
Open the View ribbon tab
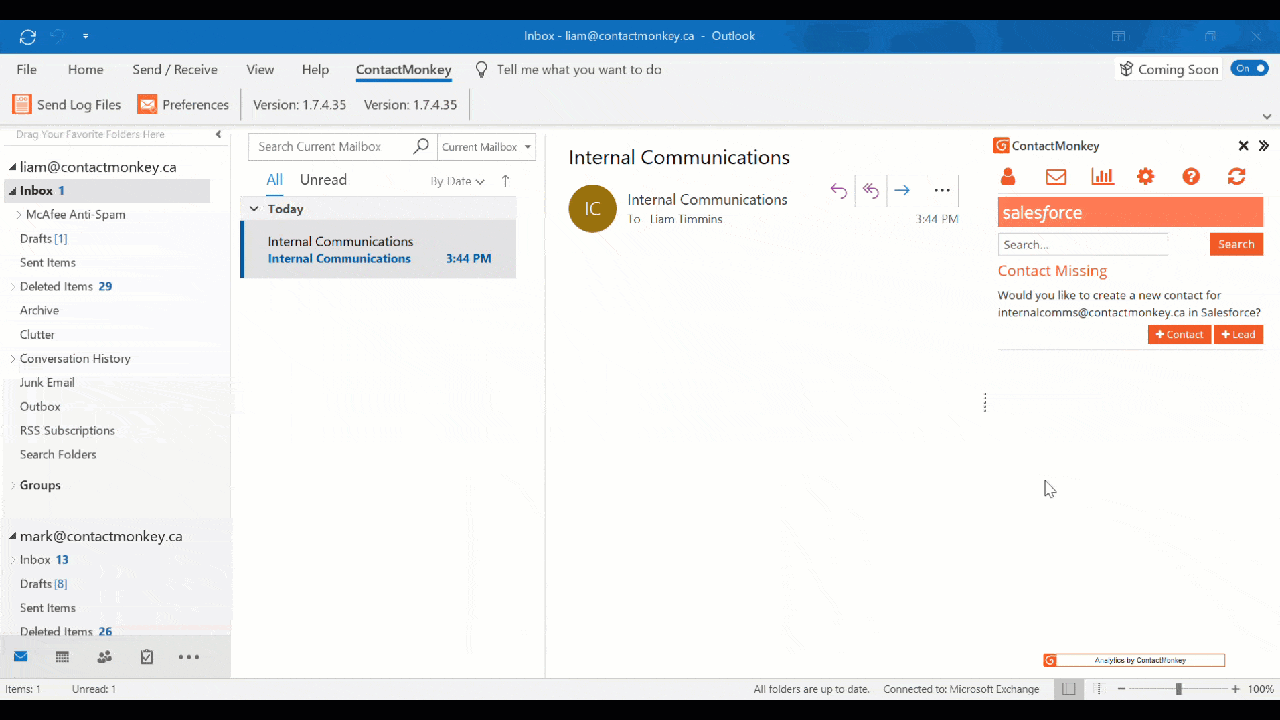point(260,70)
